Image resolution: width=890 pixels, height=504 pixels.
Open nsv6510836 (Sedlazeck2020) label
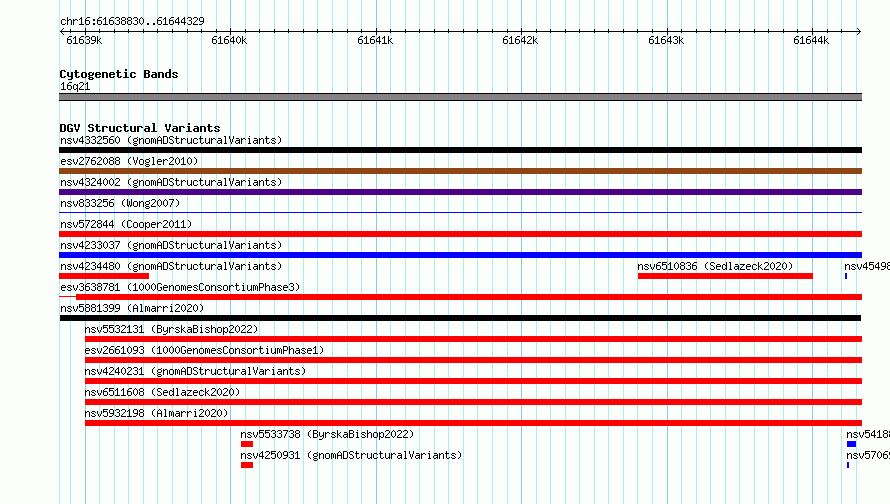click(715, 266)
